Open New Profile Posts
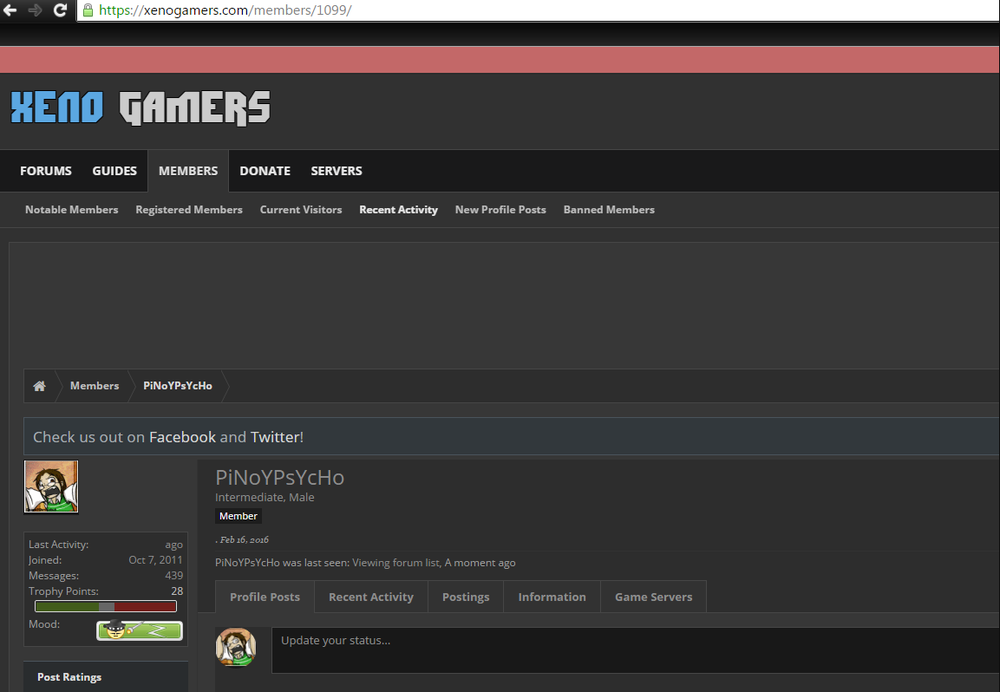This screenshot has width=1000, height=692. 501,210
